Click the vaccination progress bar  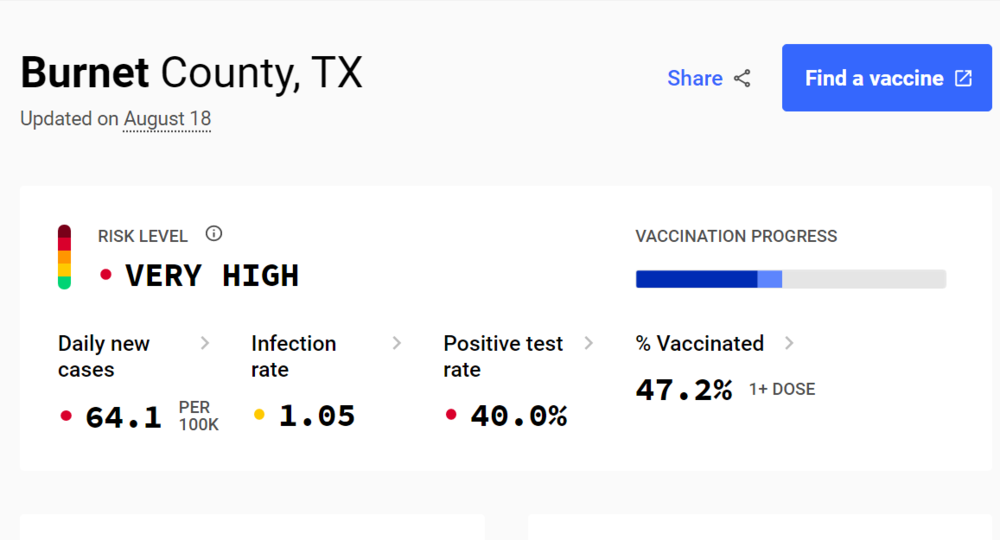(x=790, y=279)
